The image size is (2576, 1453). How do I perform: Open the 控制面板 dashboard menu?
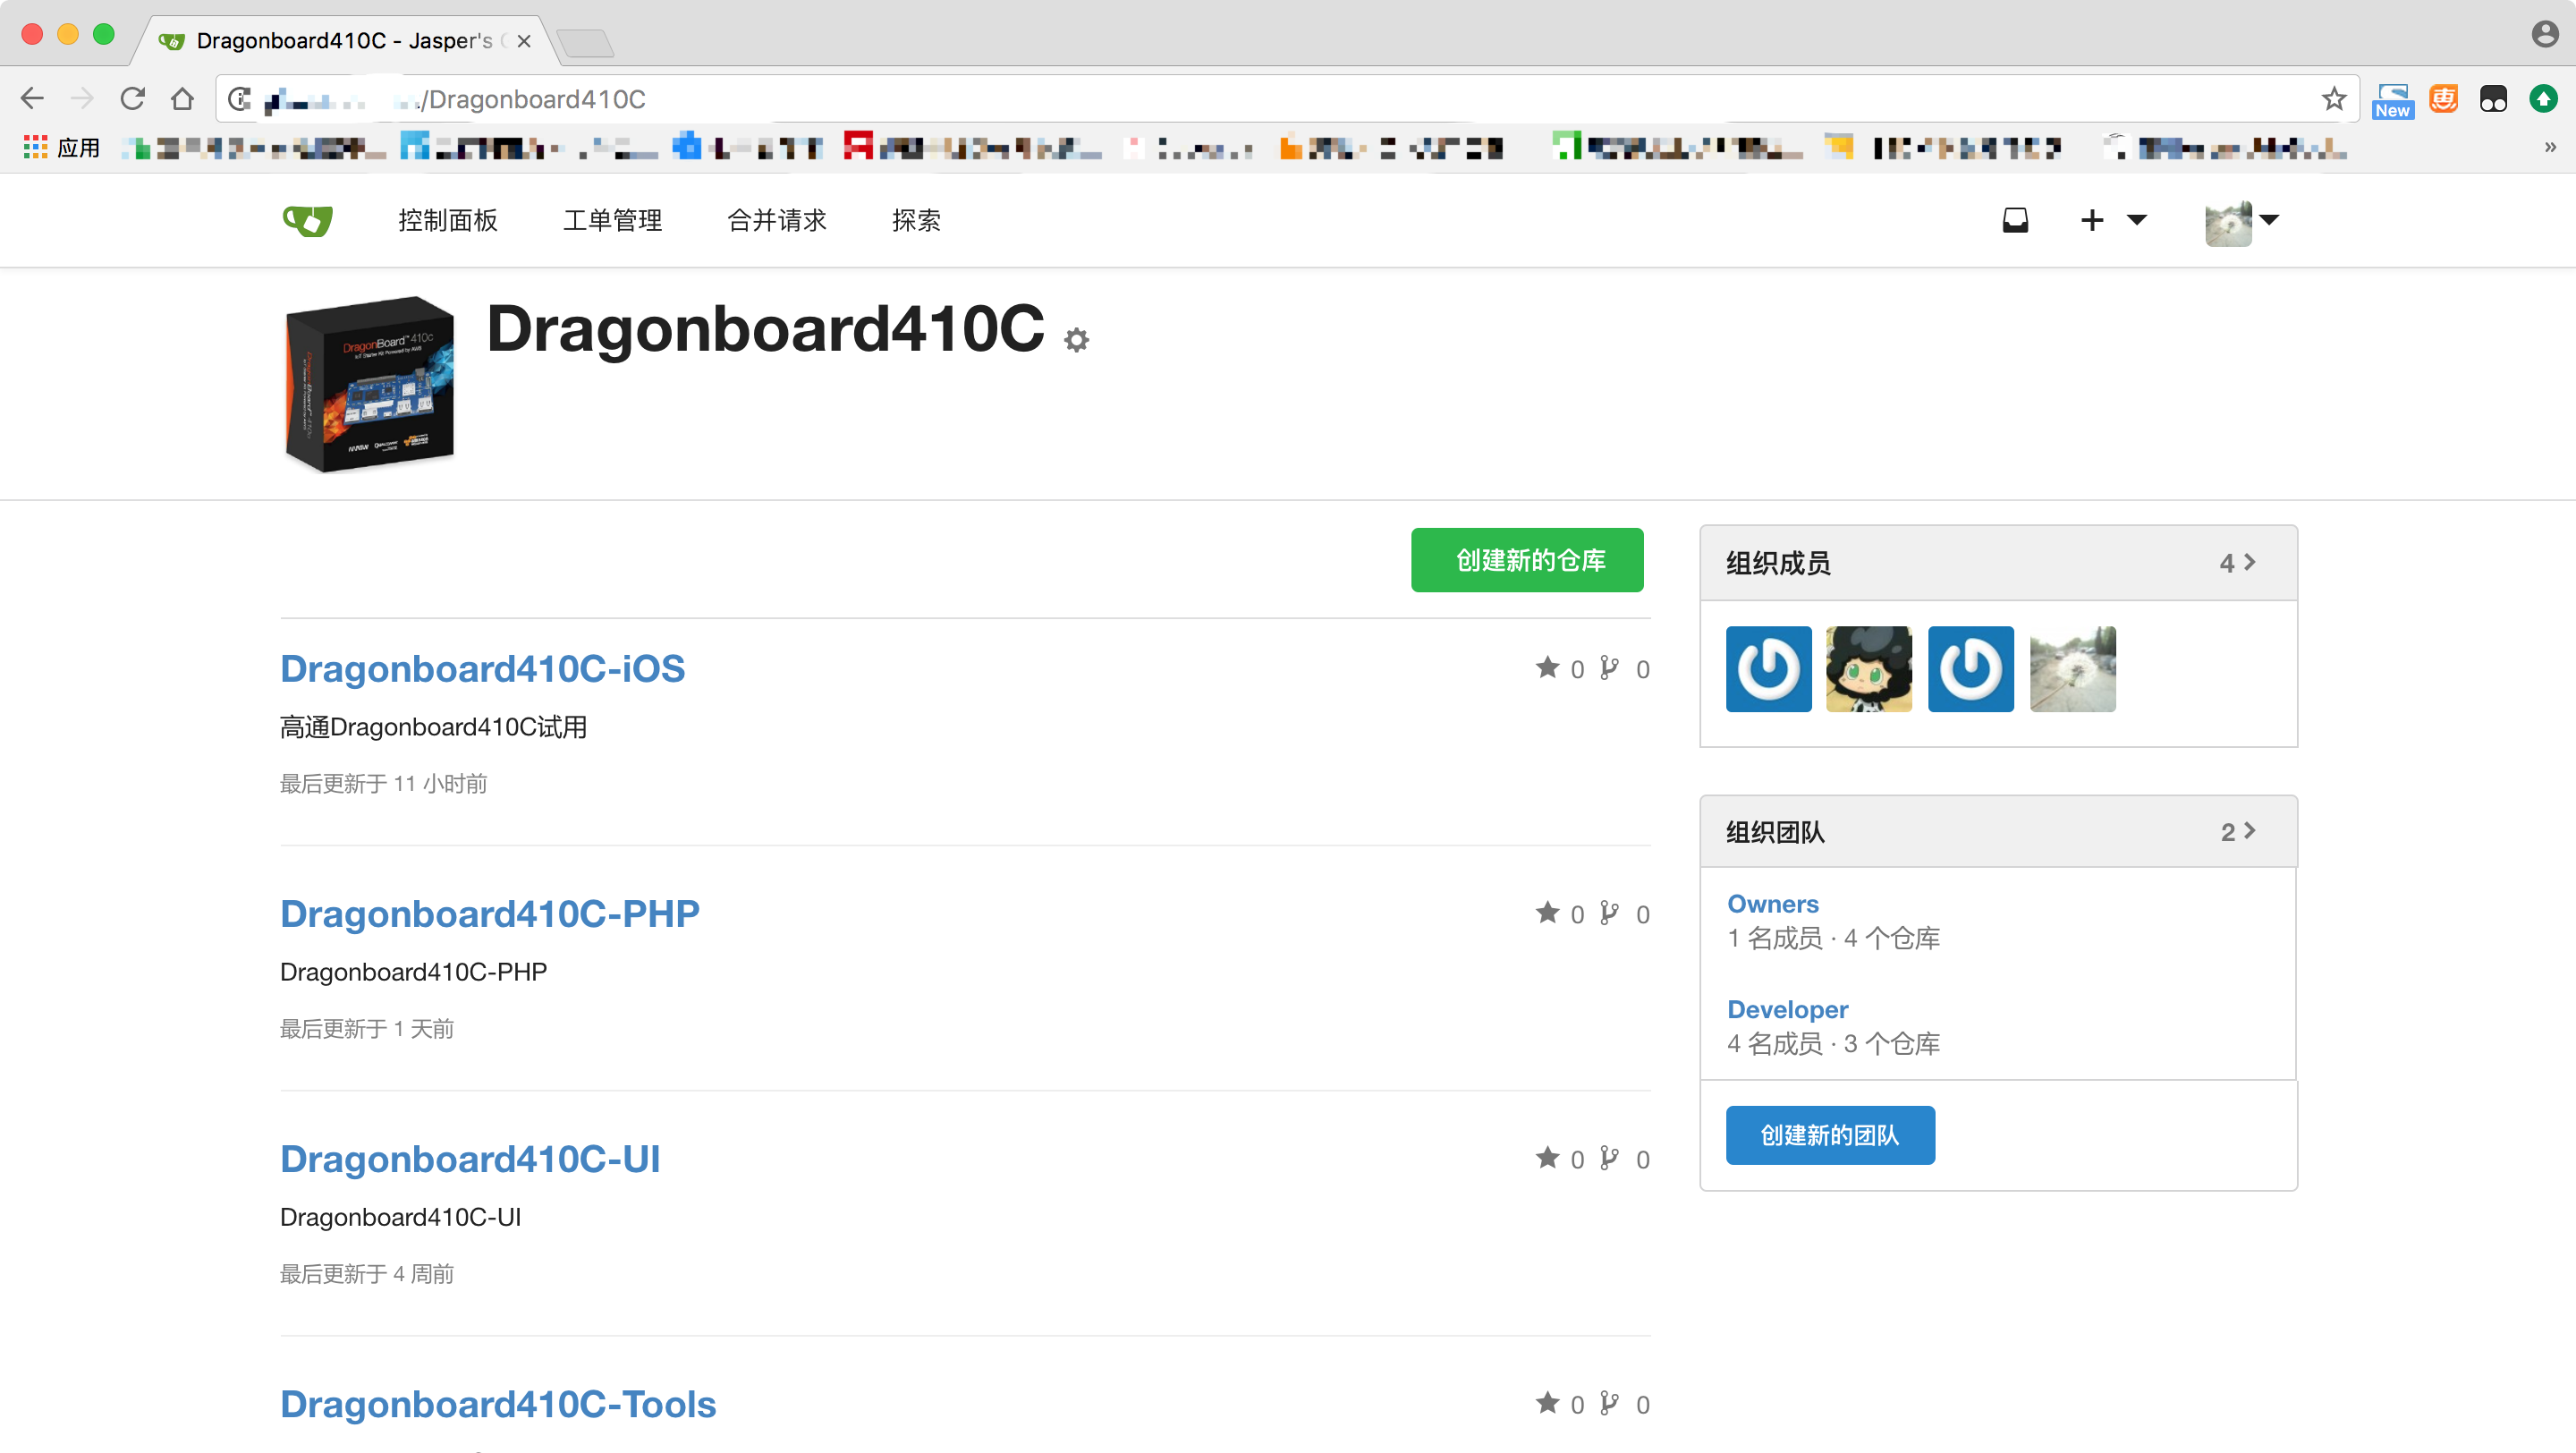[x=448, y=220]
